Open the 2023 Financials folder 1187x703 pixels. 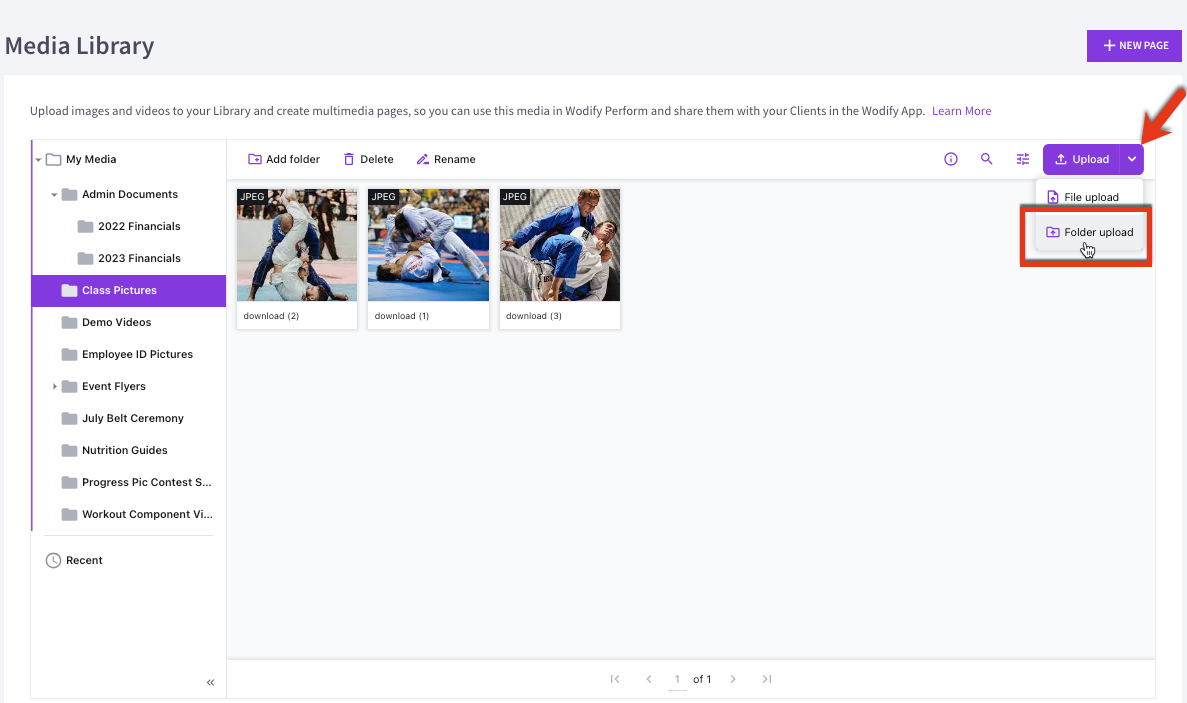click(139, 258)
